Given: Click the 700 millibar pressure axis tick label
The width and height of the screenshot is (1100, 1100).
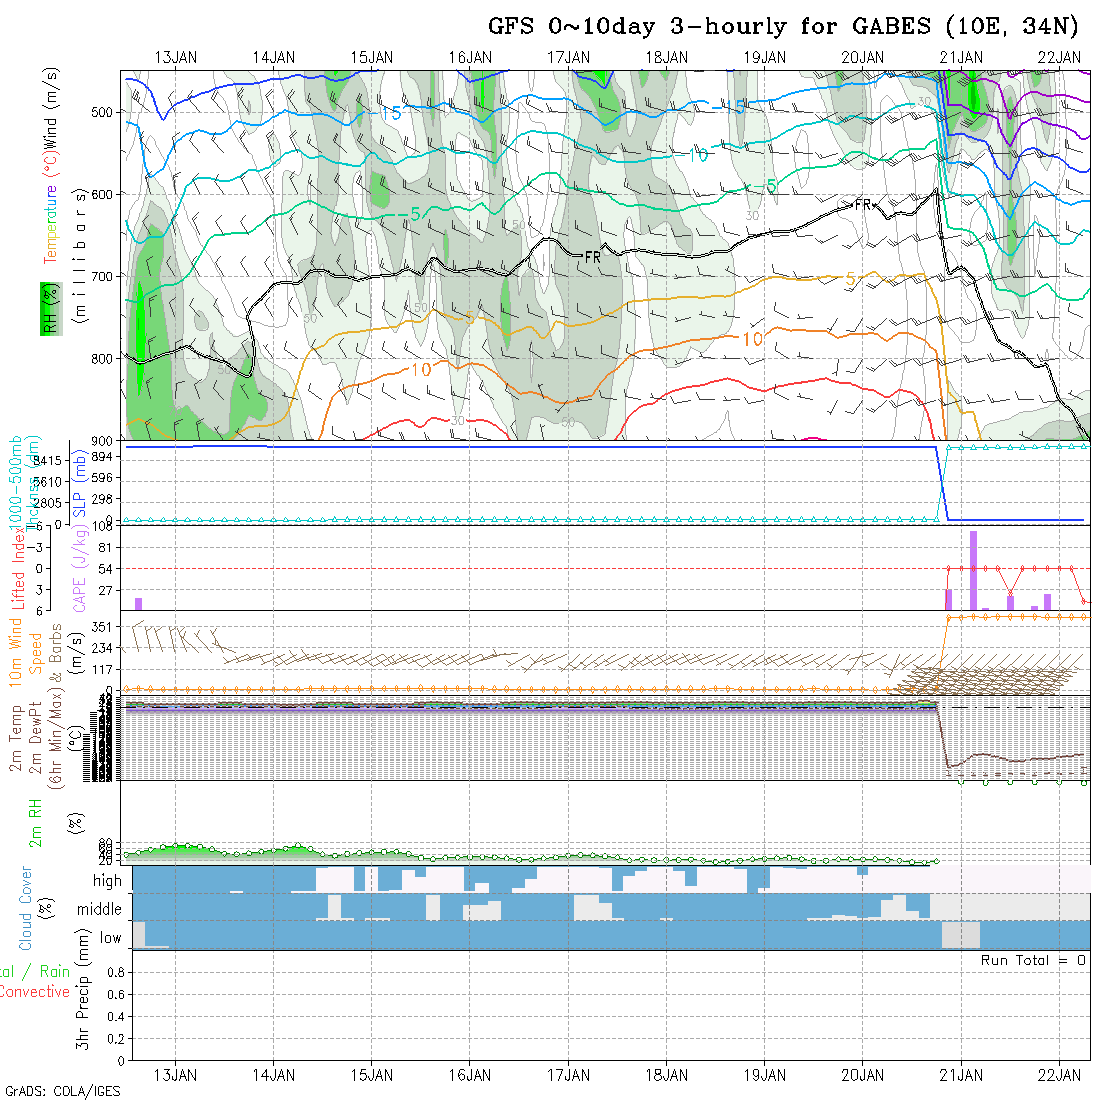Looking at the screenshot, I should 103,276.
